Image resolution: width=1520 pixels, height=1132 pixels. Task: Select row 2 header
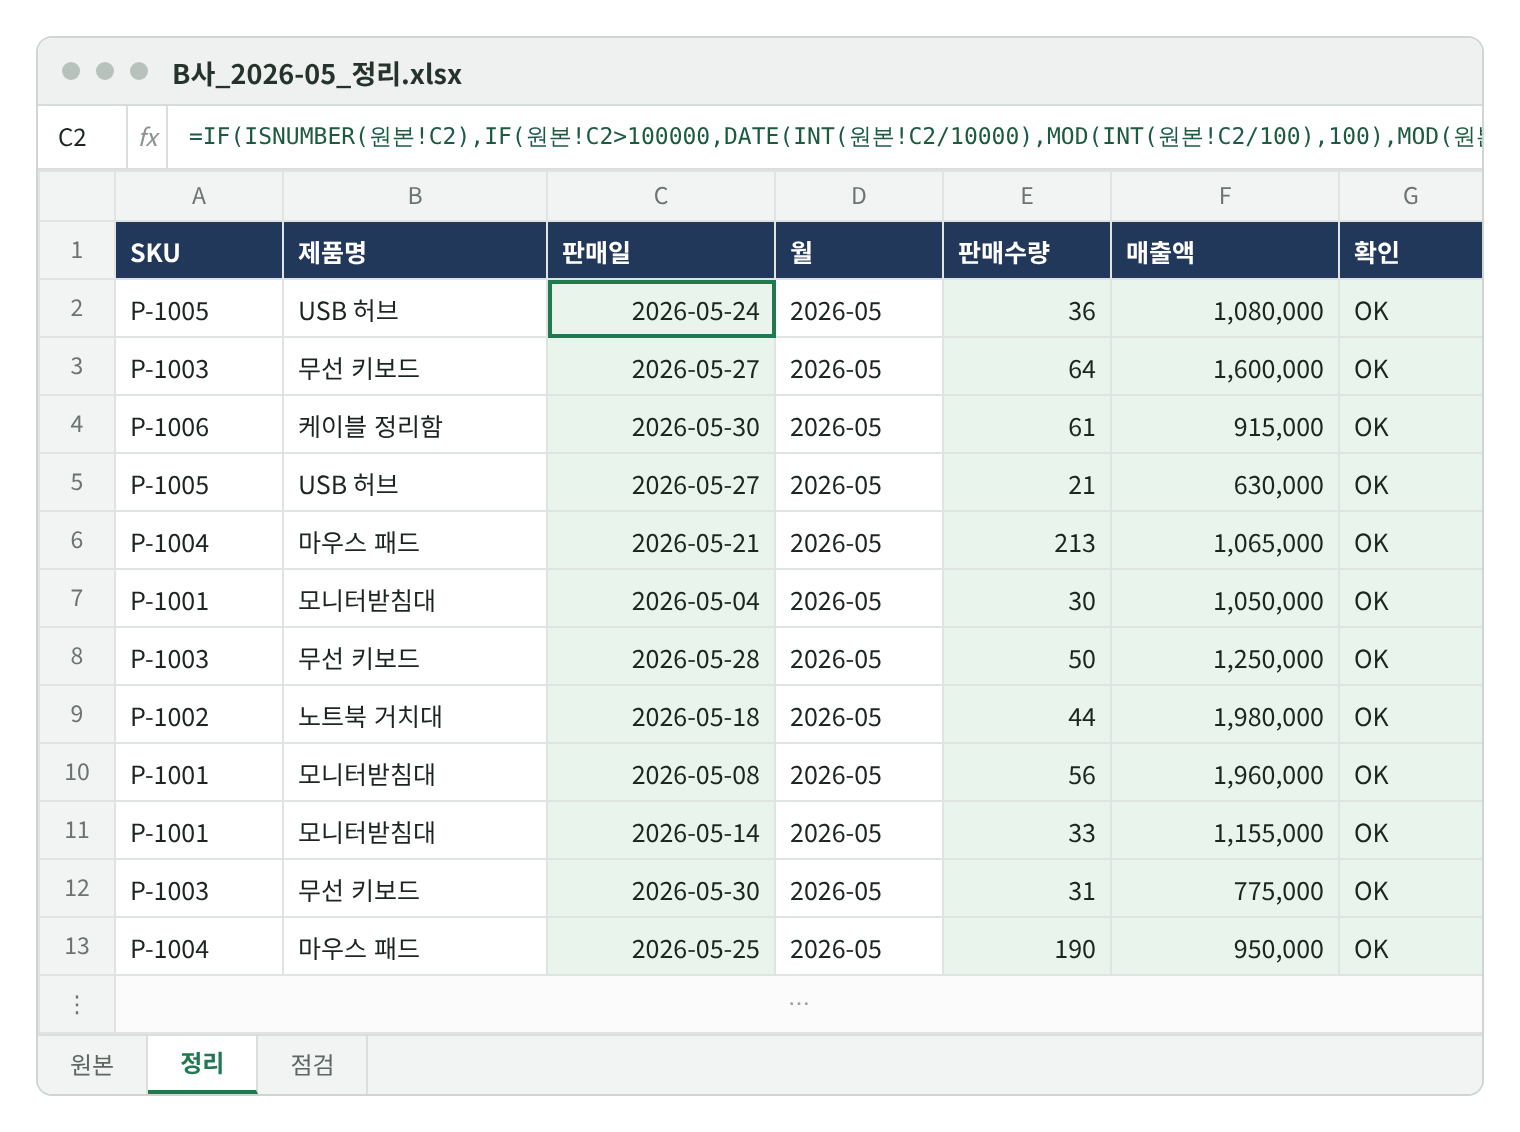click(x=77, y=308)
